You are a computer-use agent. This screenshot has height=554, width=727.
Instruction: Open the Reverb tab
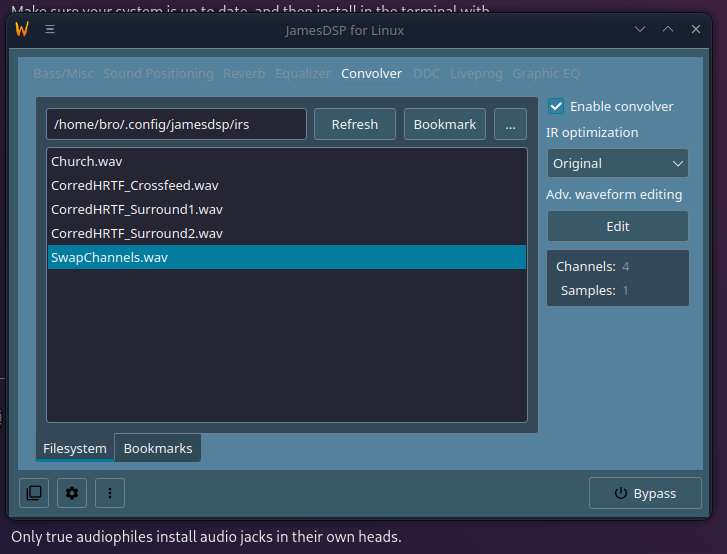pyautogui.click(x=244, y=73)
